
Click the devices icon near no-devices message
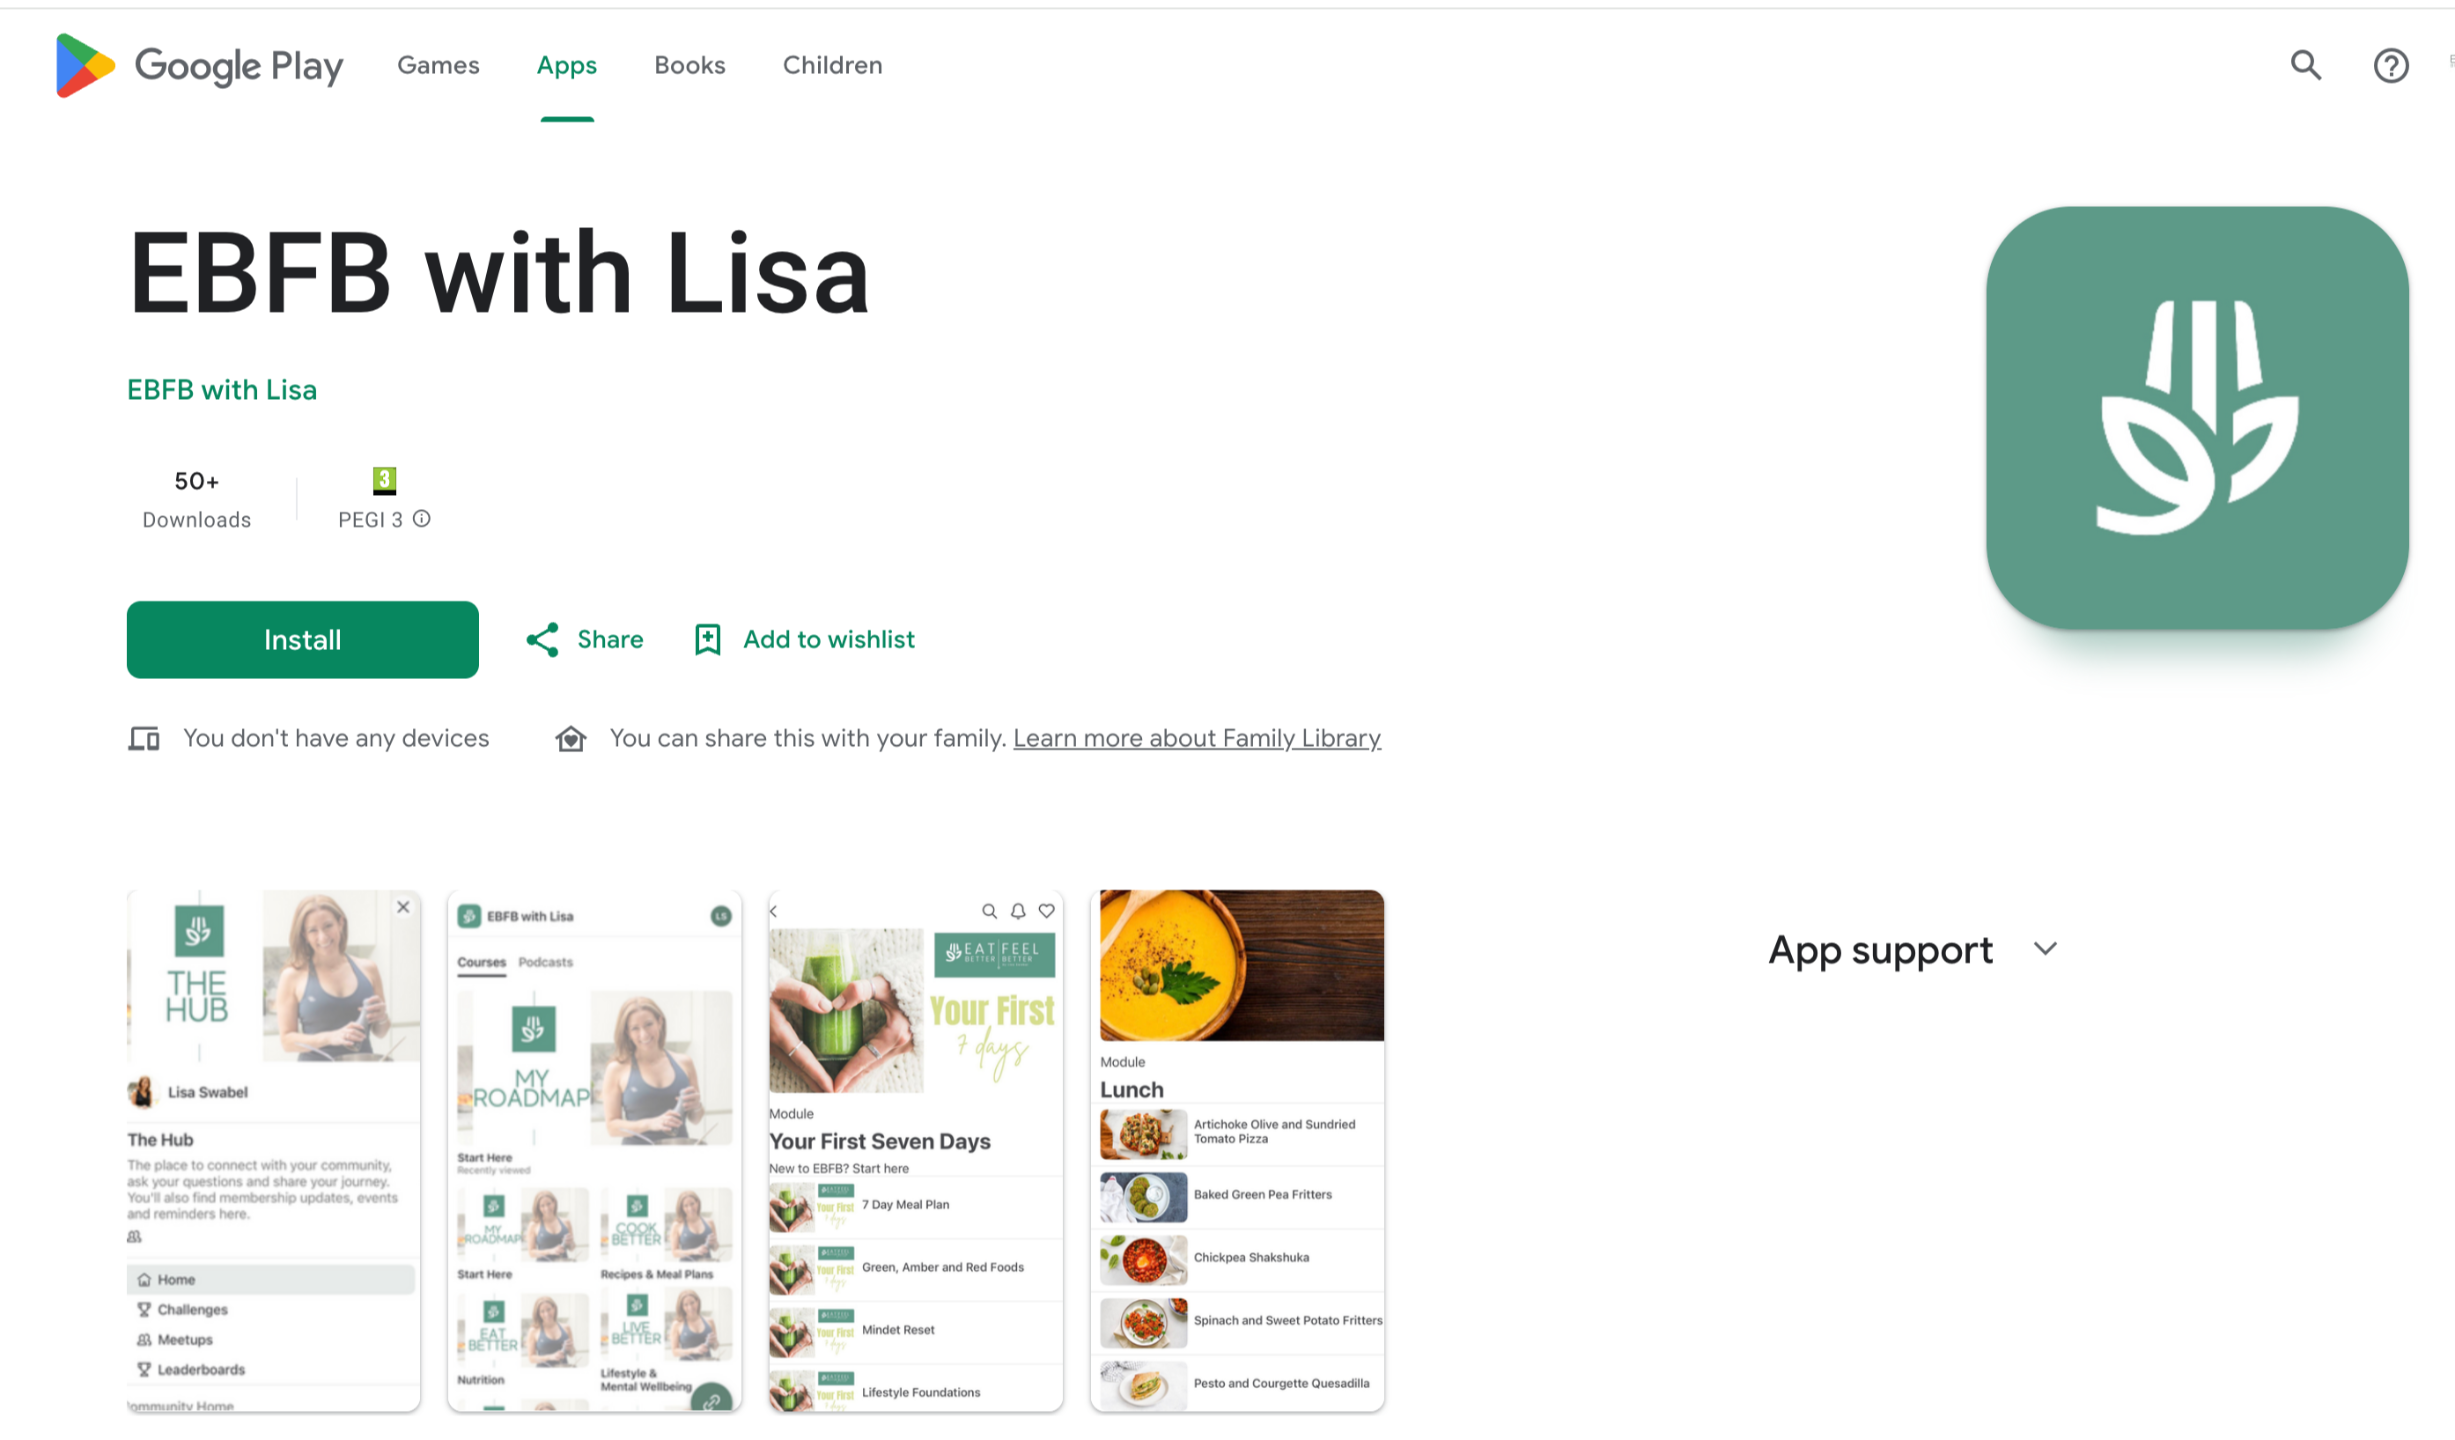[x=144, y=739]
